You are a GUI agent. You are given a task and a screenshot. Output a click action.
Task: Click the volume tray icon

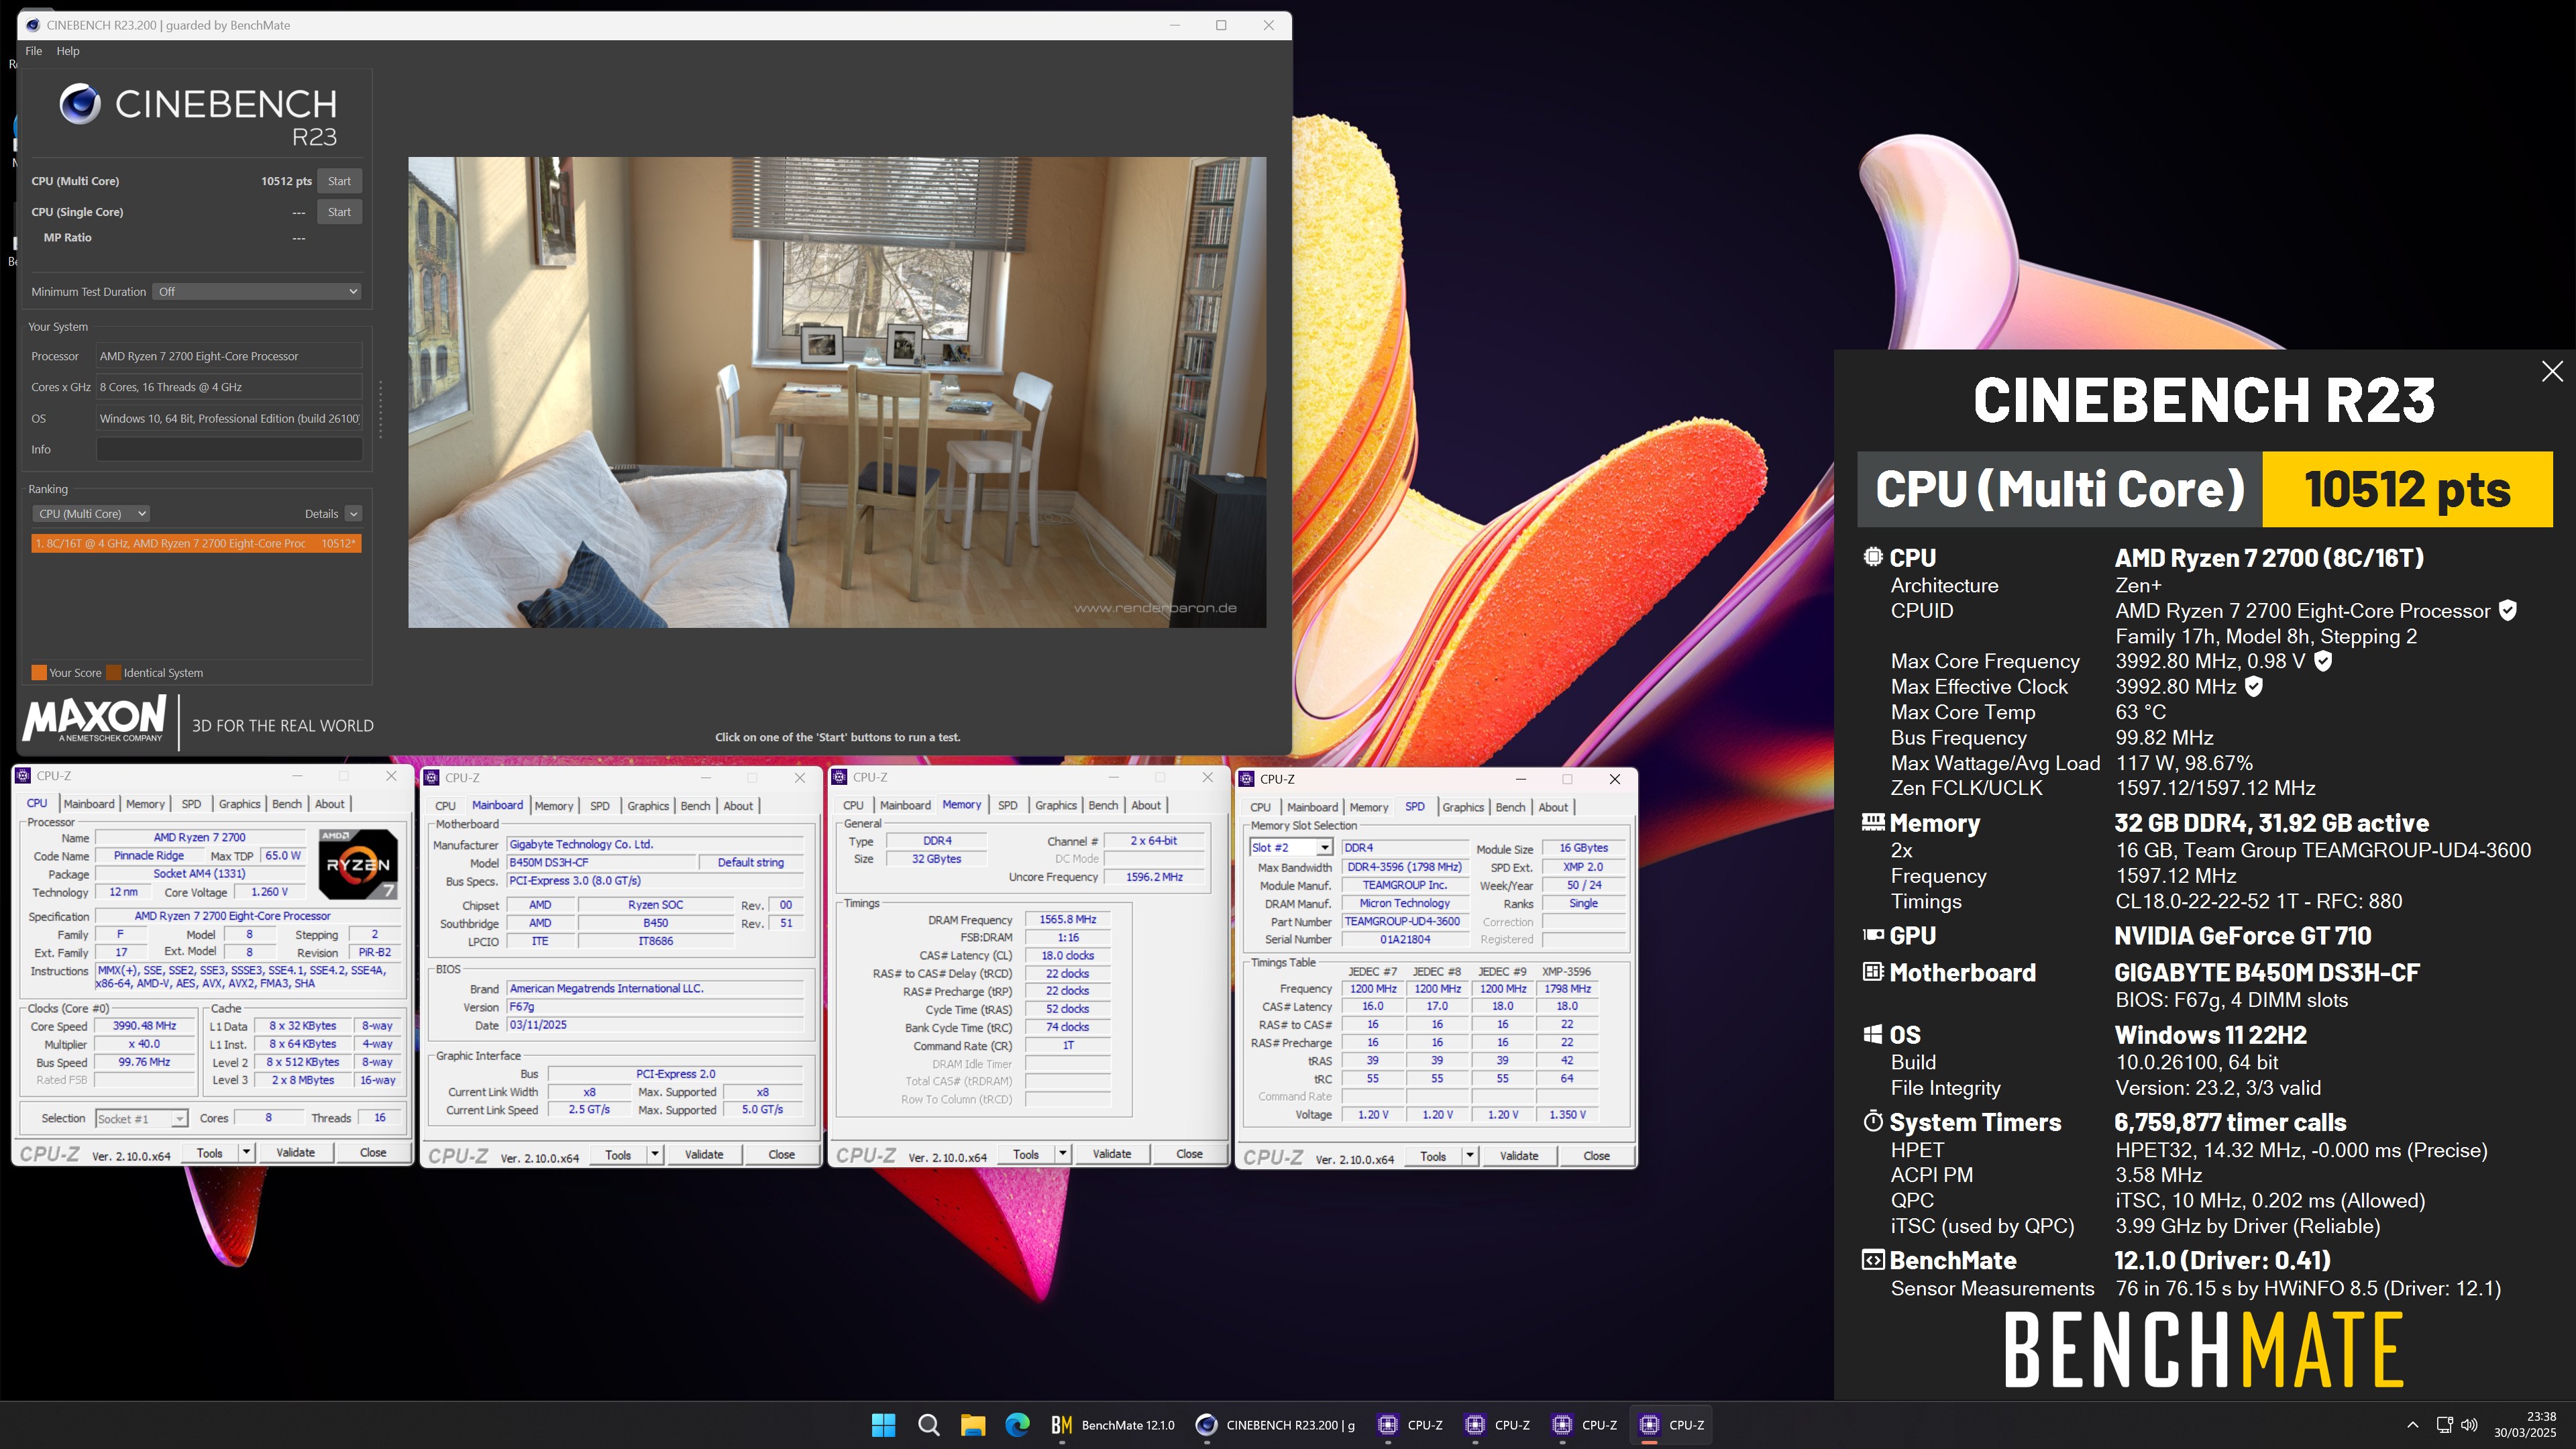(2469, 1425)
